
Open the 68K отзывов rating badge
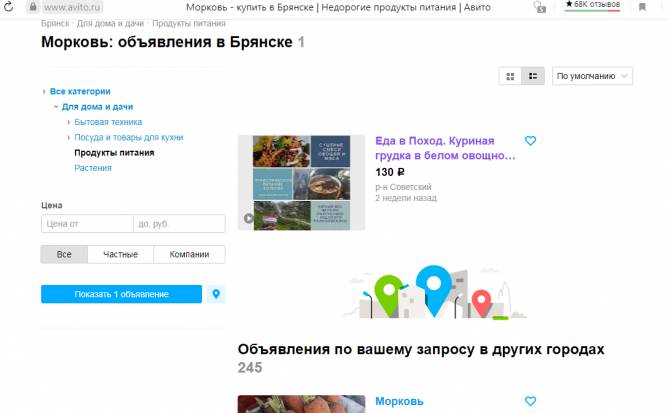tap(592, 6)
